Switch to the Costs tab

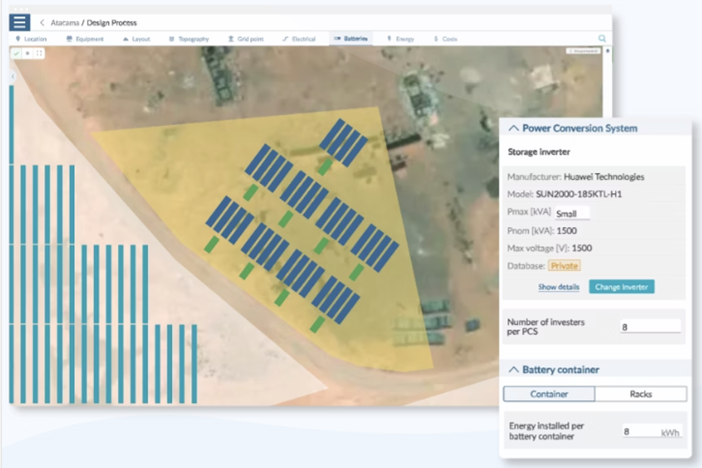(x=445, y=39)
